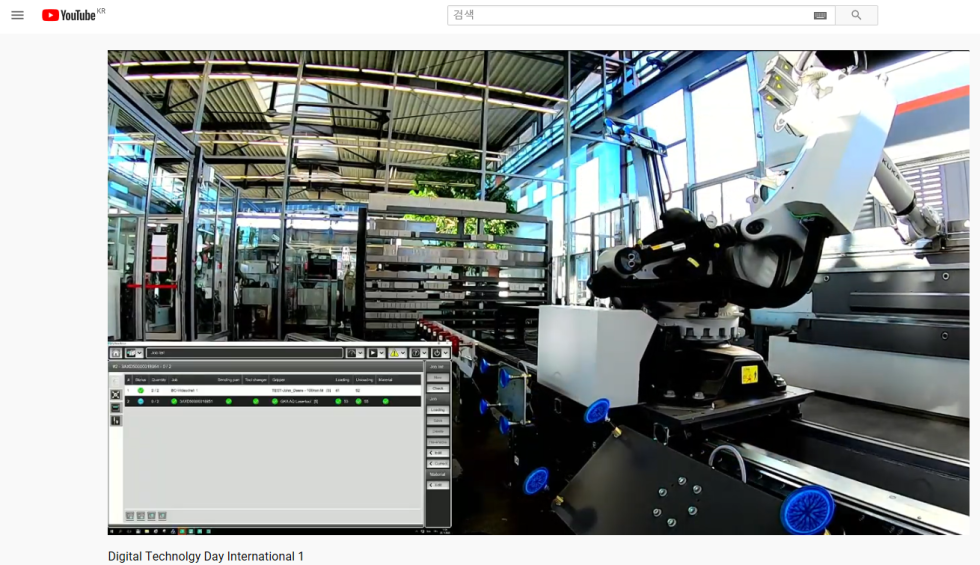The height and width of the screenshot is (565, 980).
Task: Click the fit-to-screen icon in left sidebar
Action: point(116,394)
